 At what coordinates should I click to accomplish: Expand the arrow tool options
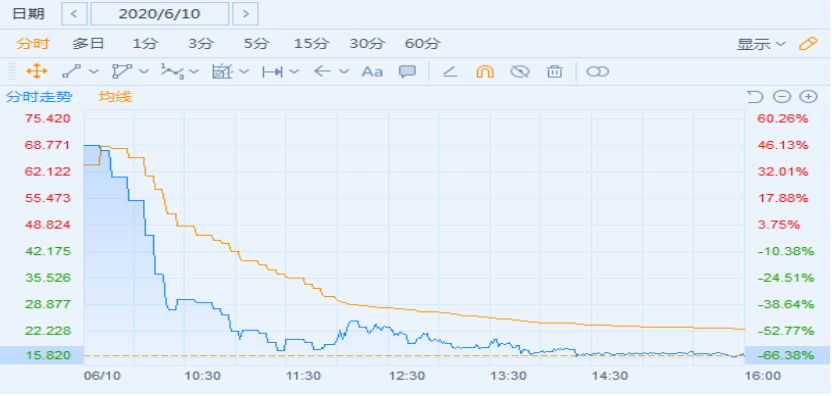pos(344,72)
